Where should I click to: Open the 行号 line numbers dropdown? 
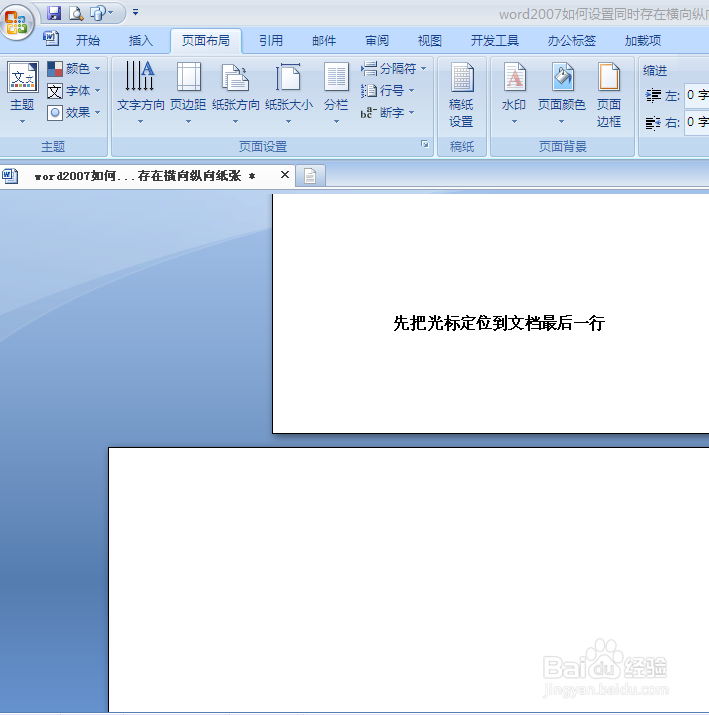point(388,91)
